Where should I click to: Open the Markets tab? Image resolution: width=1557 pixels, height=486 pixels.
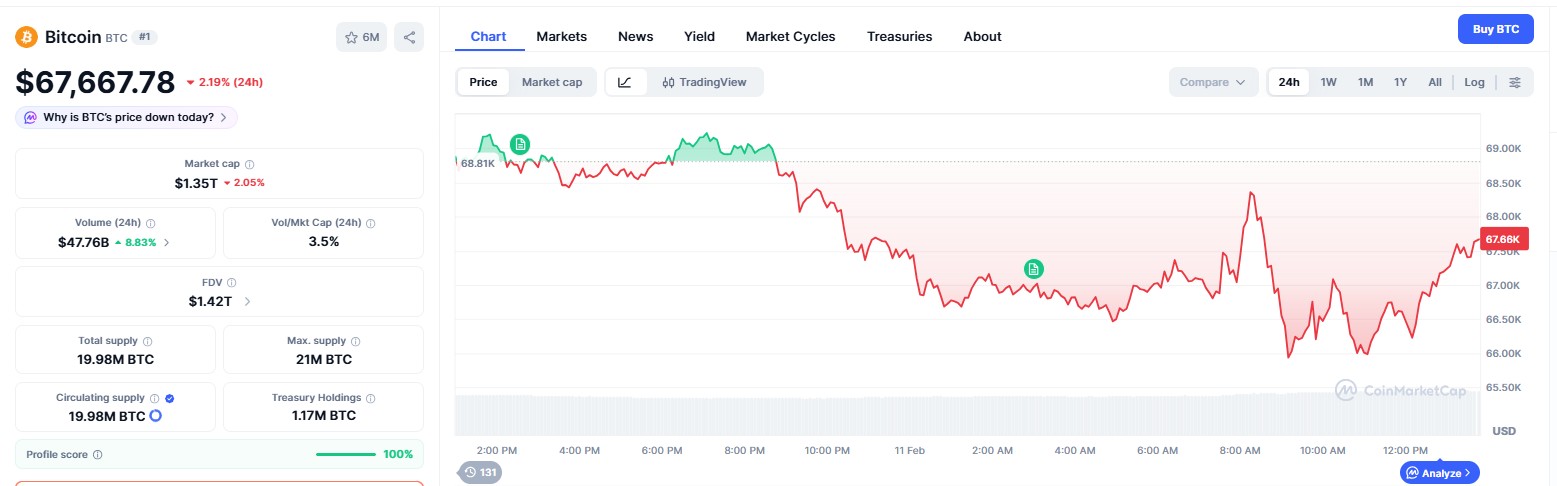561,36
